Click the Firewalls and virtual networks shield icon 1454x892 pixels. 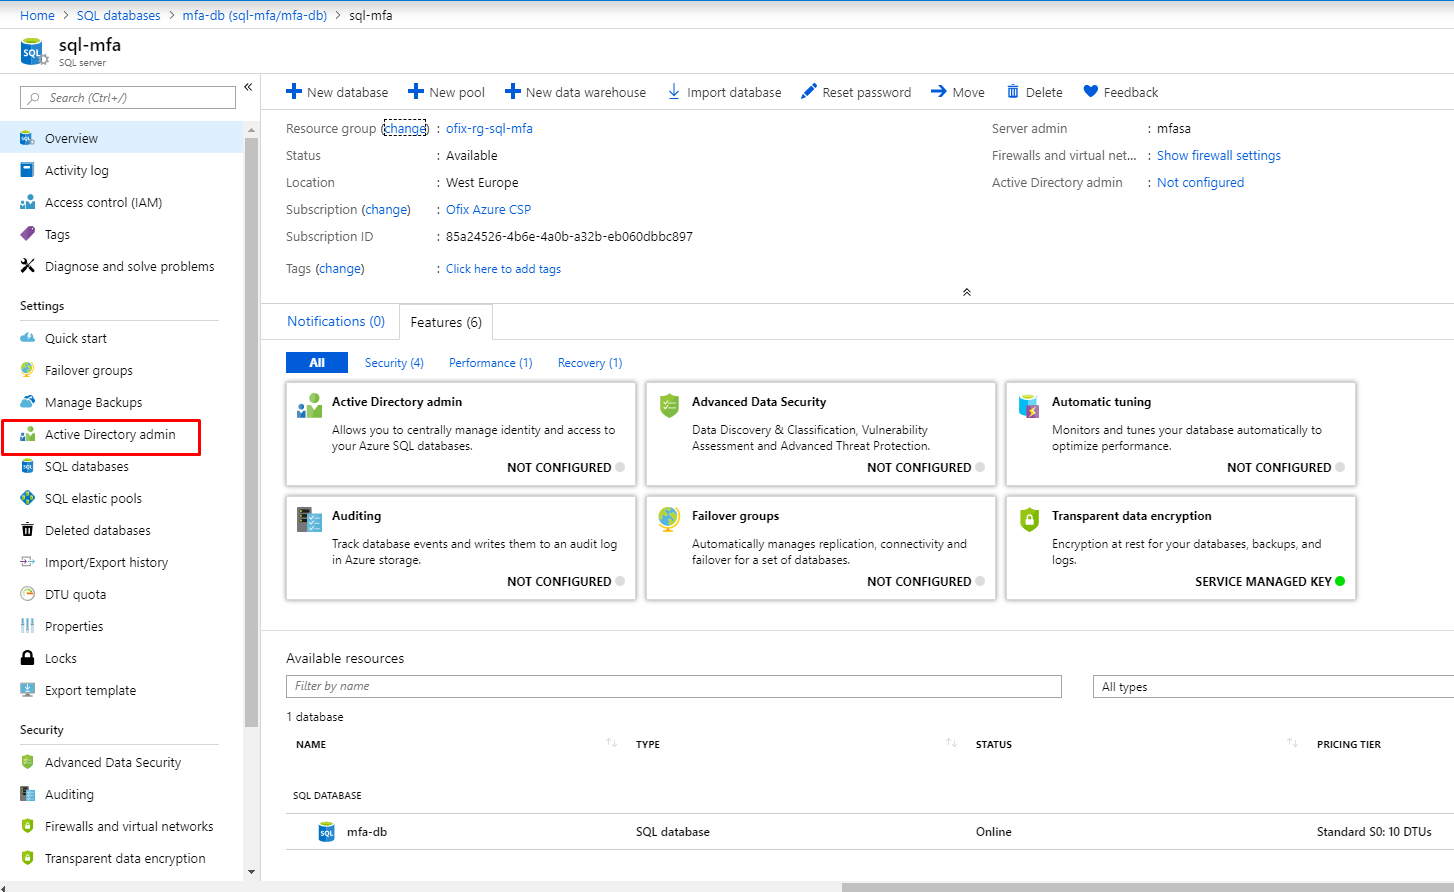coord(27,826)
